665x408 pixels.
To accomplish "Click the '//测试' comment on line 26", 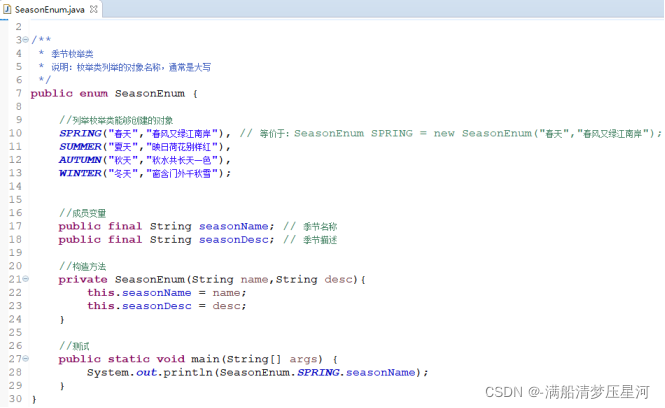I will [x=74, y=346].
